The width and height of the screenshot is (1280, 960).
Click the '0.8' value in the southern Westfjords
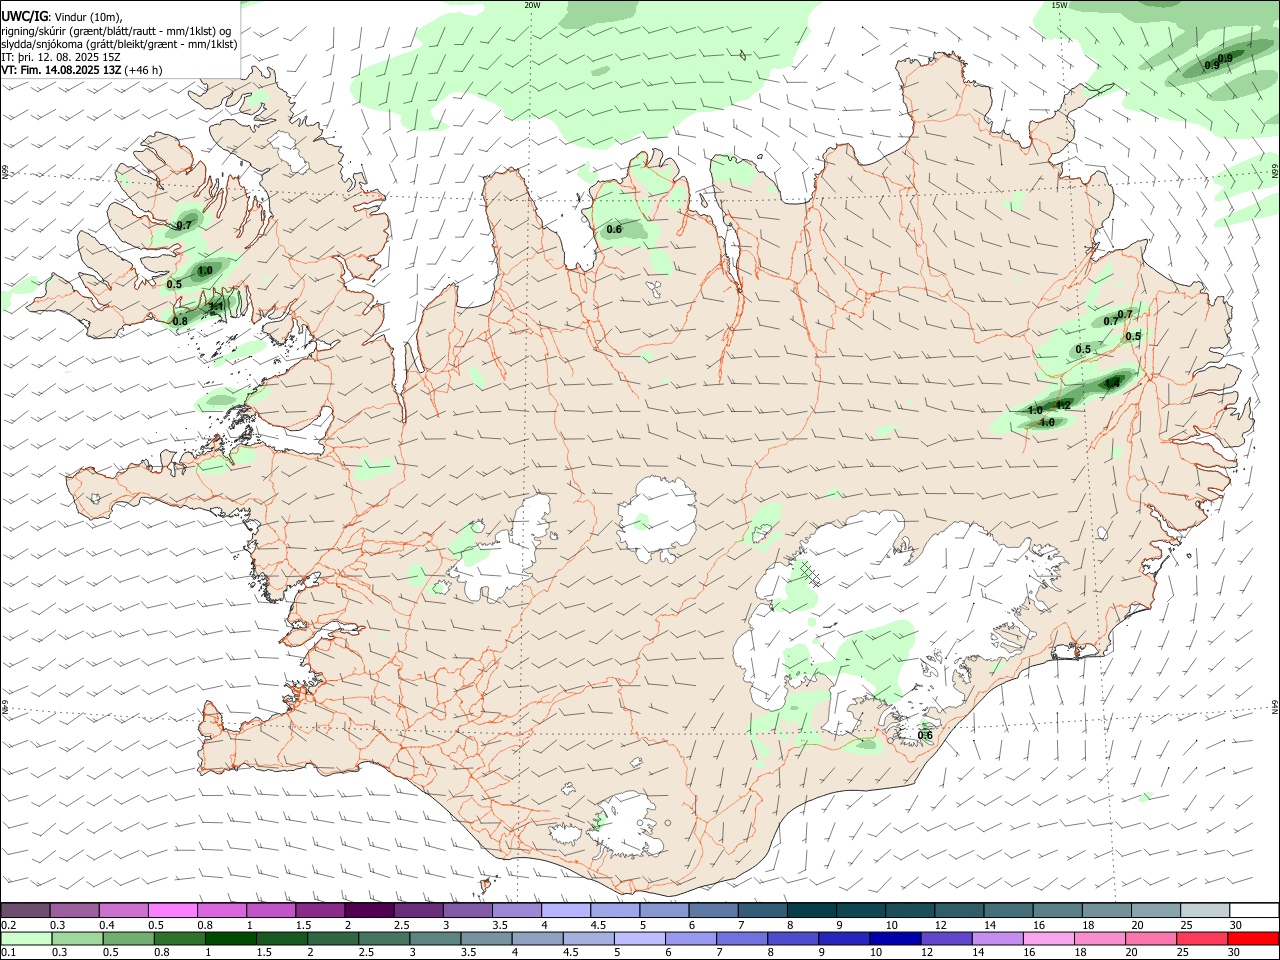click(180, 321)
